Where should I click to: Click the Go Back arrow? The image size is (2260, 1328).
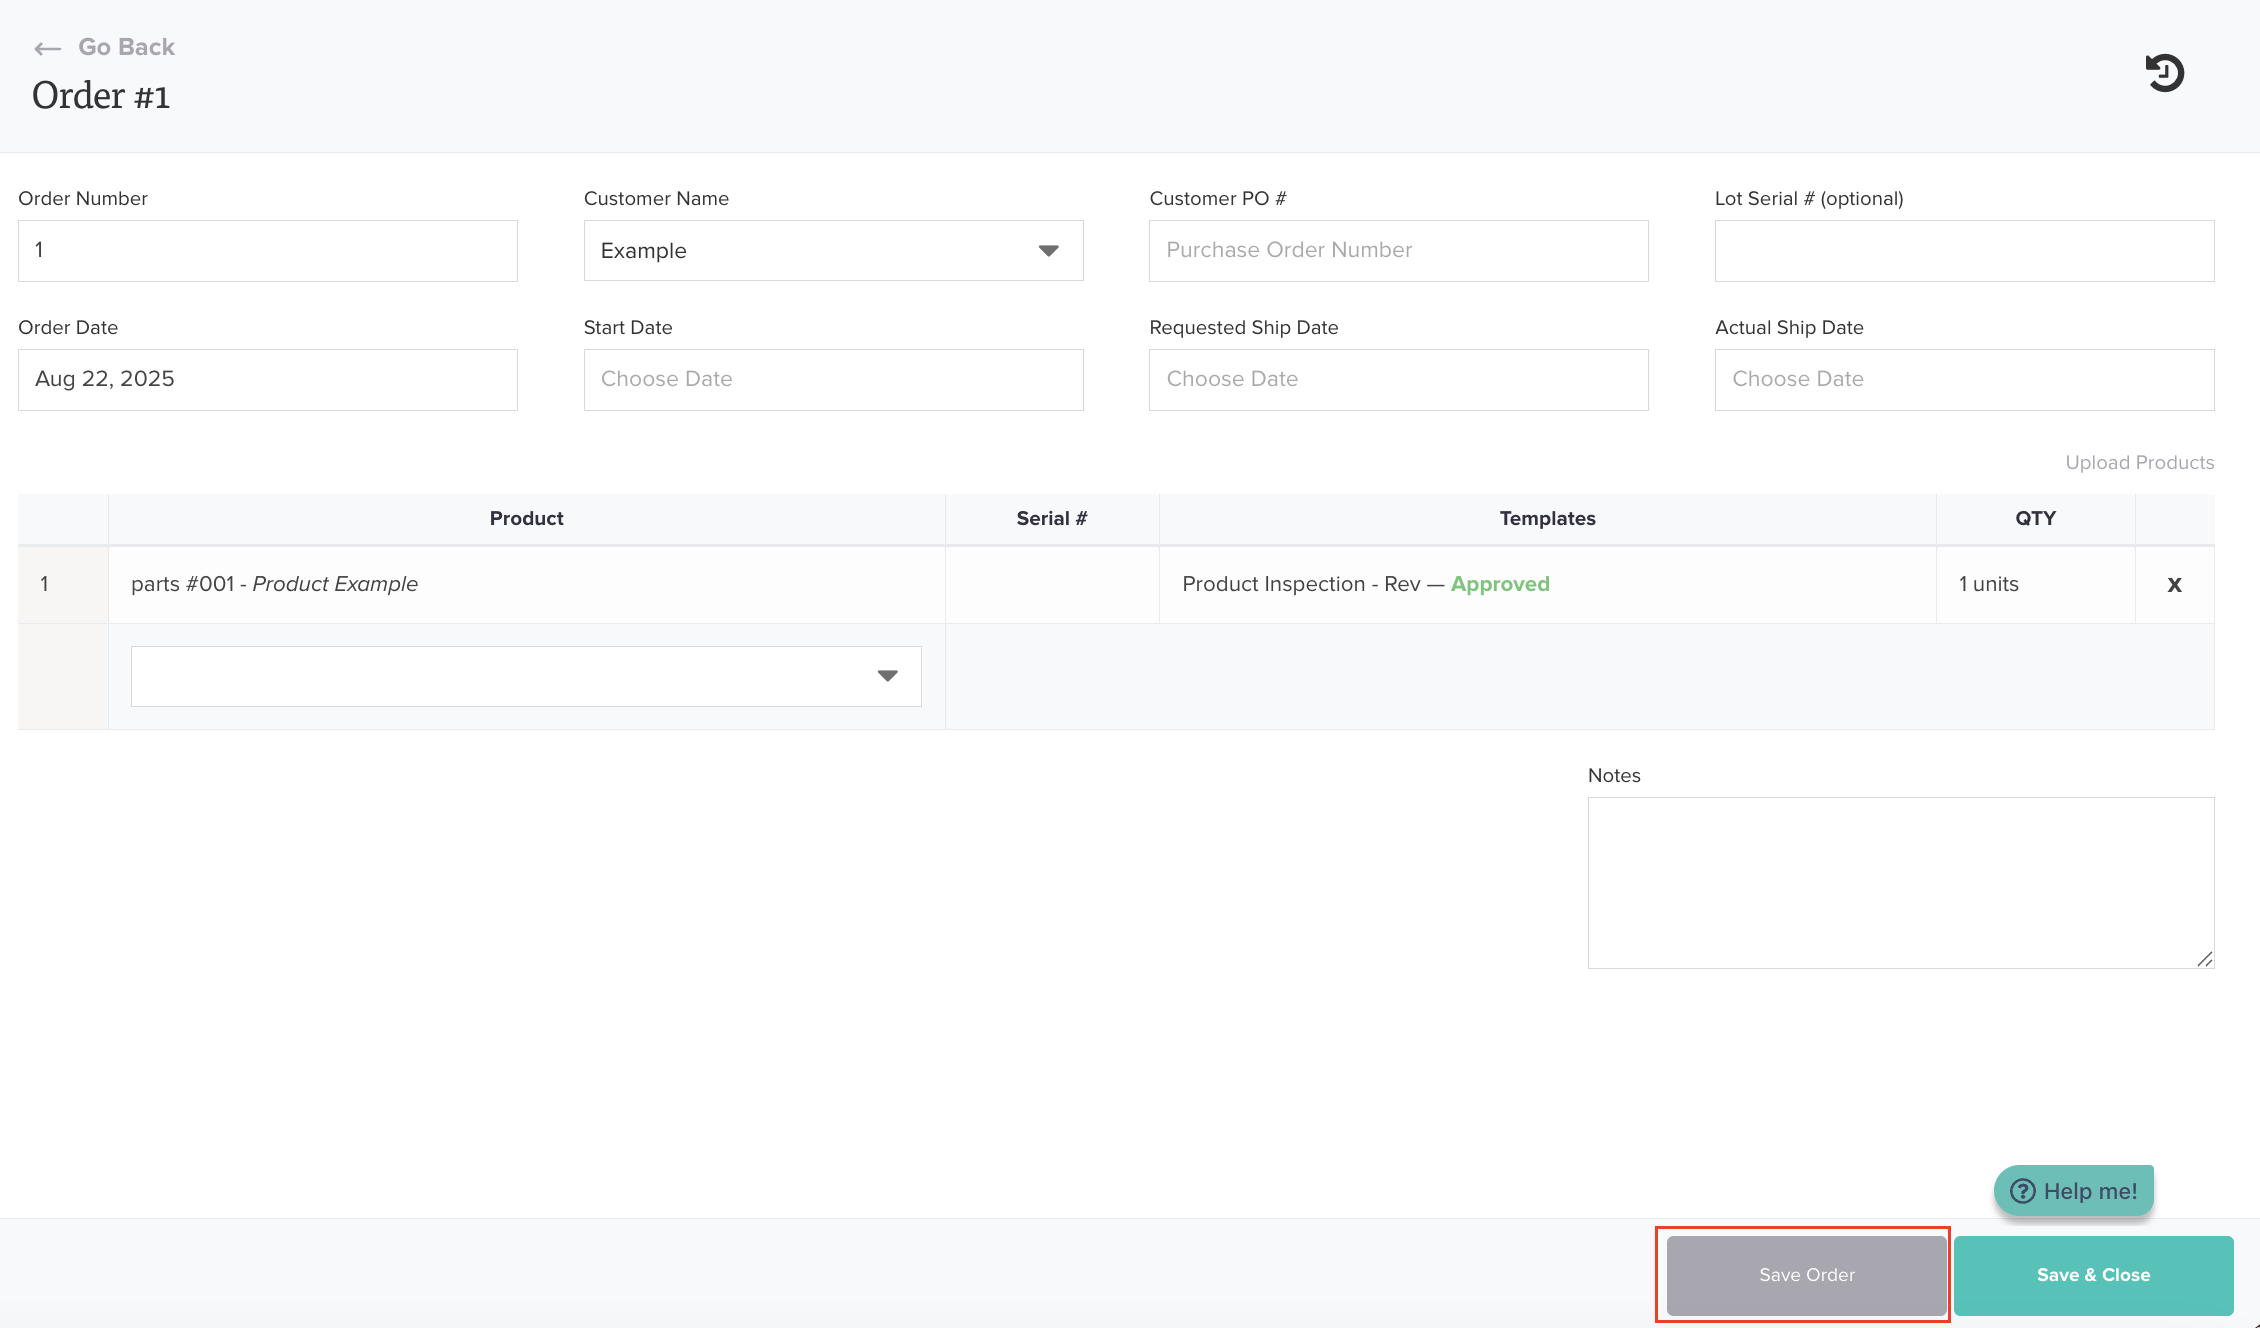(47, 48)
